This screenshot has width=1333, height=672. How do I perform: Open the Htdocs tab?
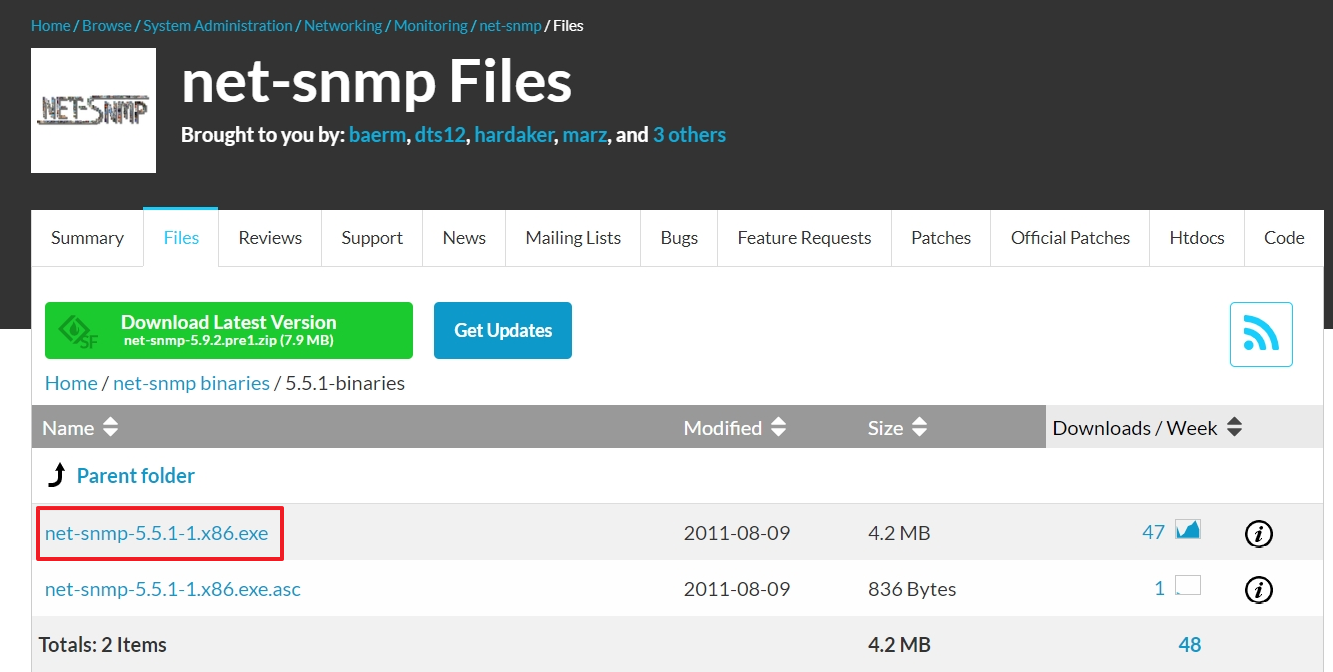tap(1197, 238)
